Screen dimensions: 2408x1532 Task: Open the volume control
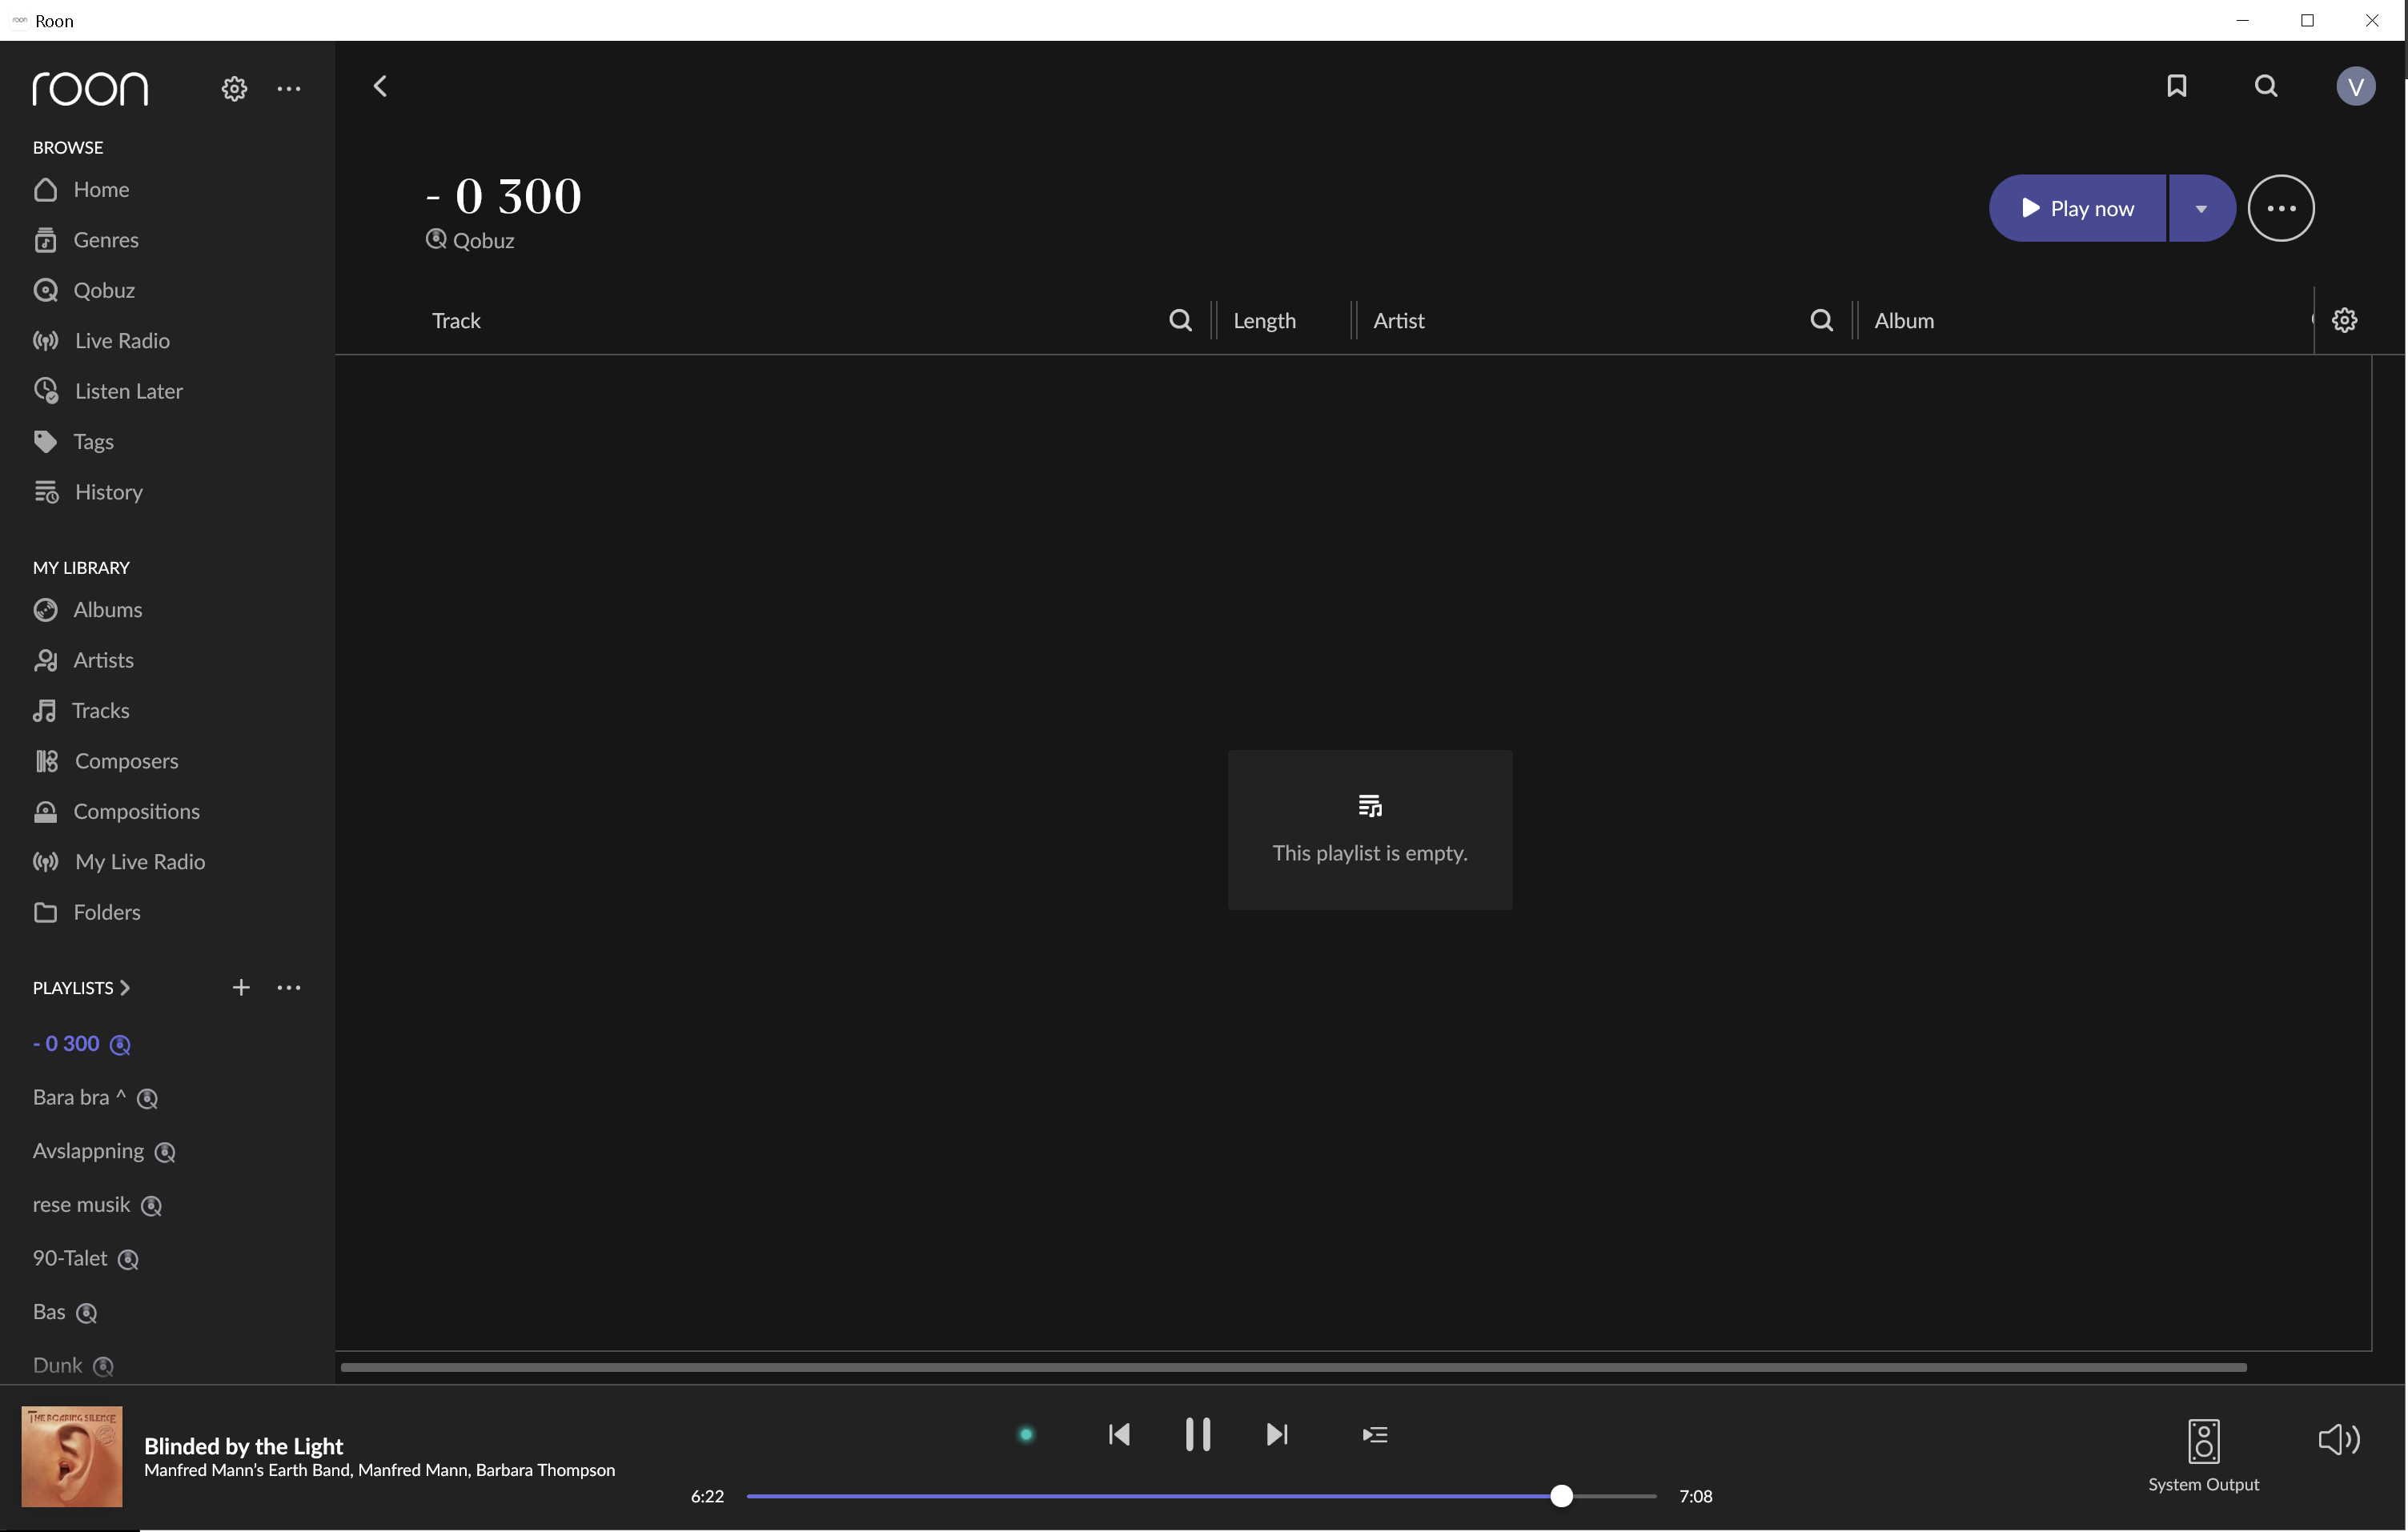click(x=2339, y=1440)
